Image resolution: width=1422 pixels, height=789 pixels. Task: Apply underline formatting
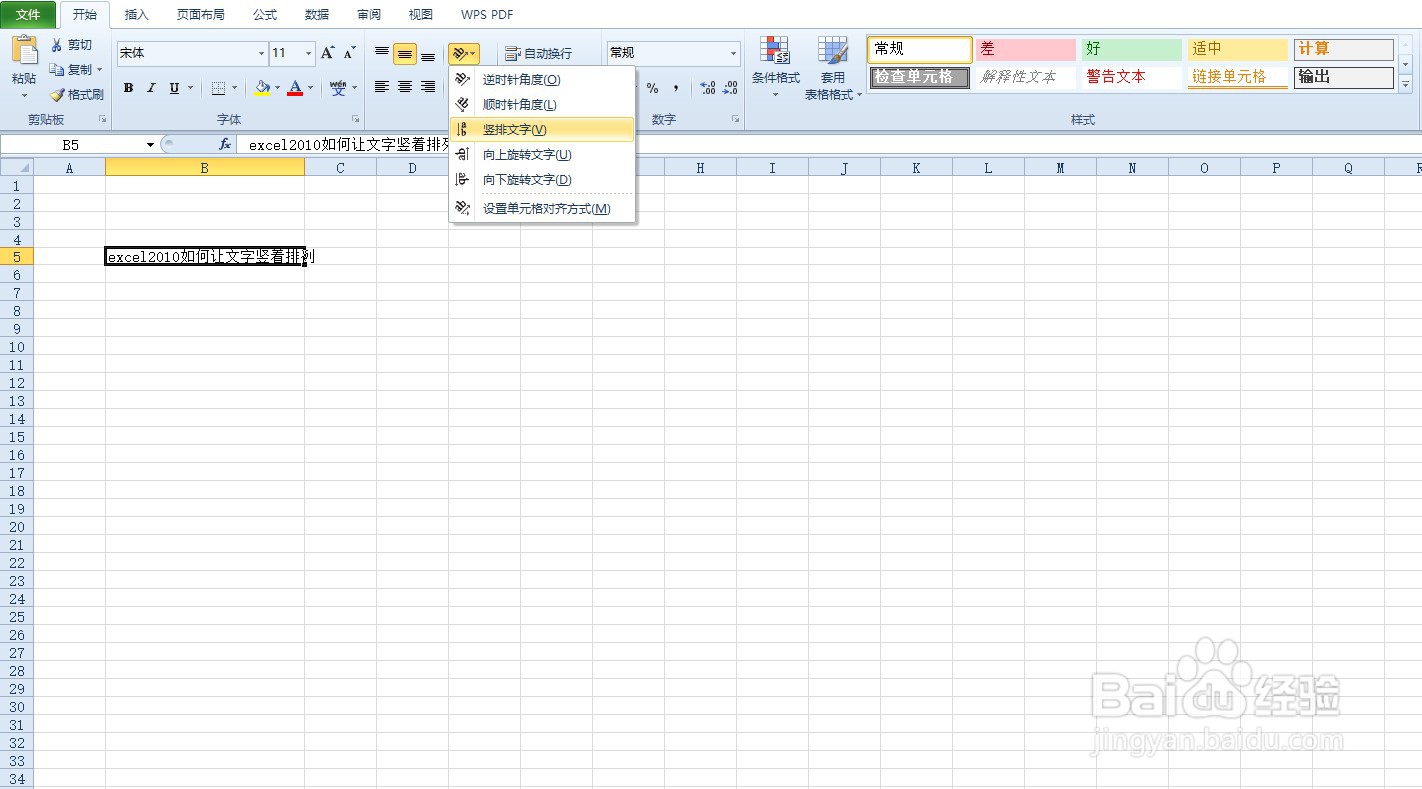pyautogui.click(x=172, y=88)
